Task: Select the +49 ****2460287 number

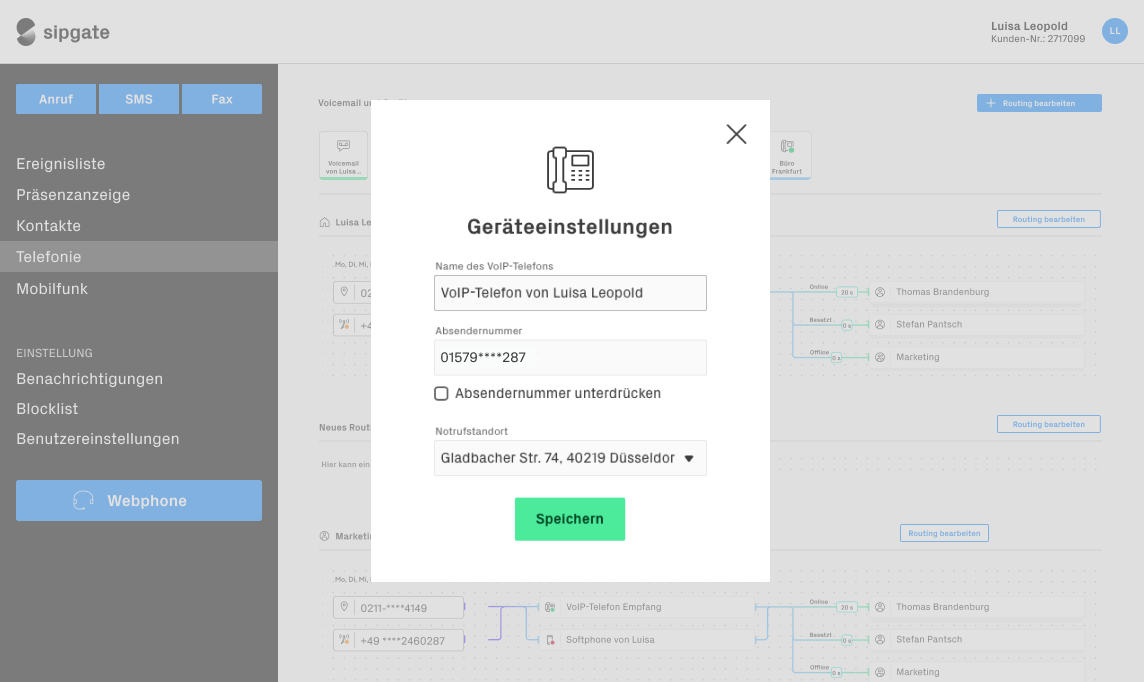Action: point(398,640)
